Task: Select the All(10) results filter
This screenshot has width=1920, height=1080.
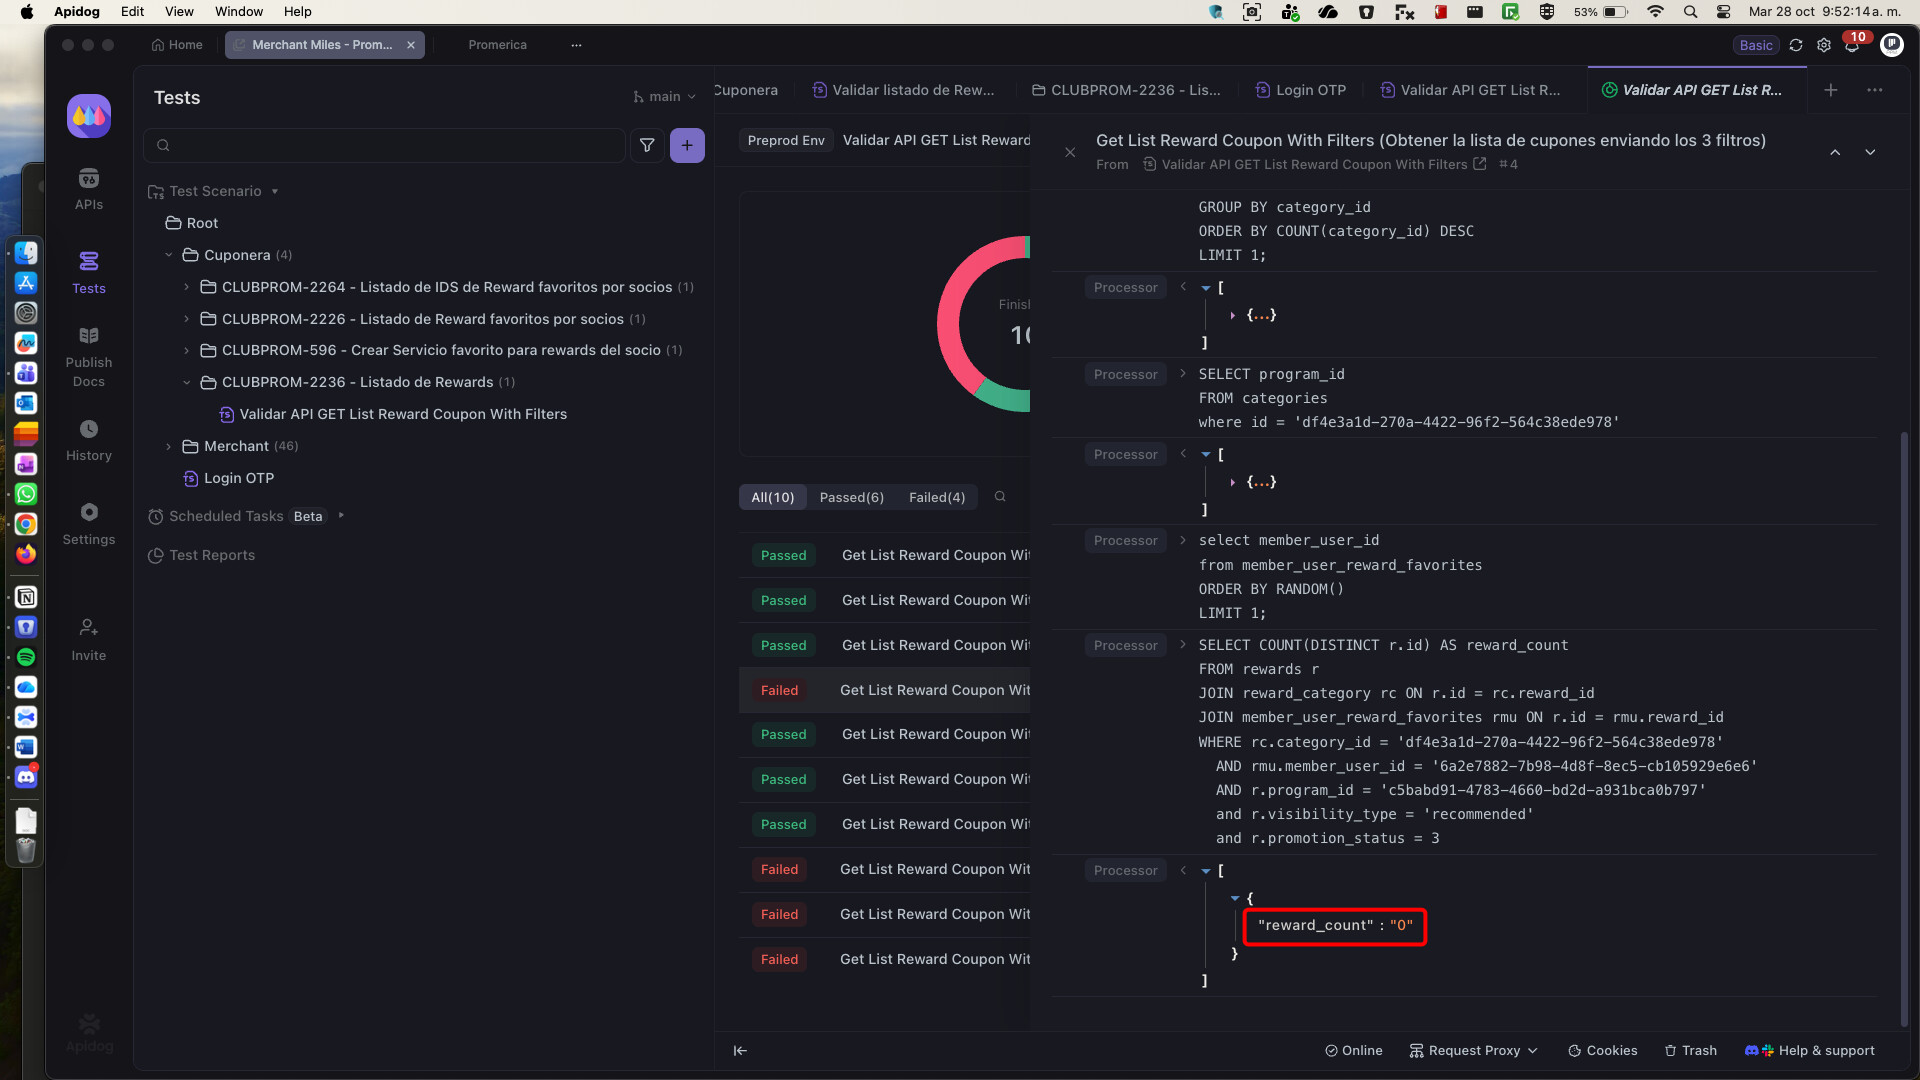Action: coord(772,497)
